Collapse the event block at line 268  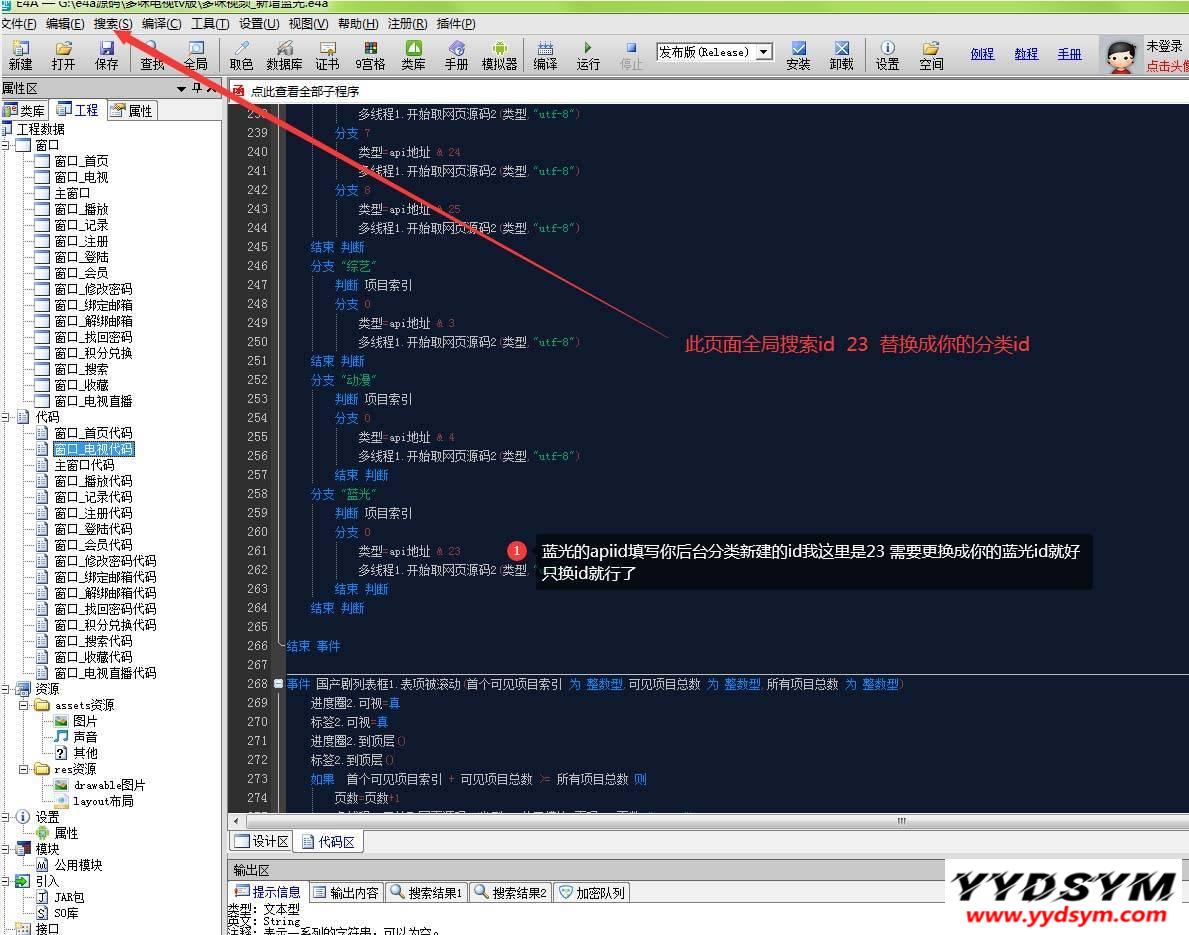278,684
